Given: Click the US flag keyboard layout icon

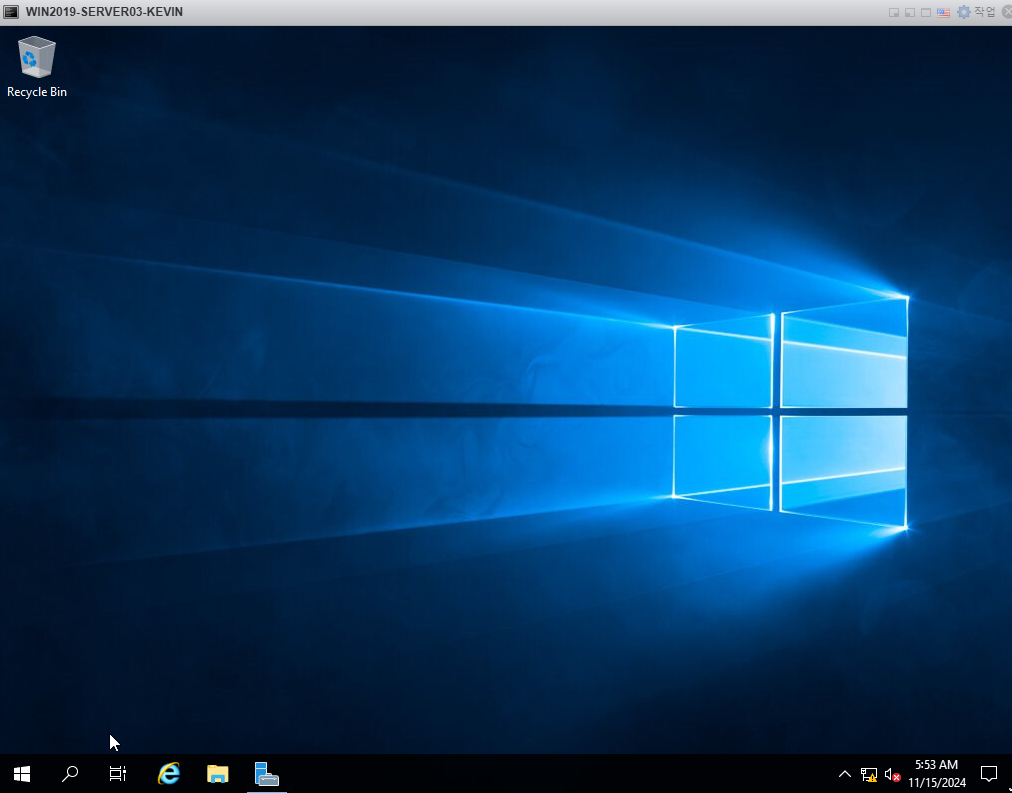Looking at the screenshot, I should [x=943, y=12].
